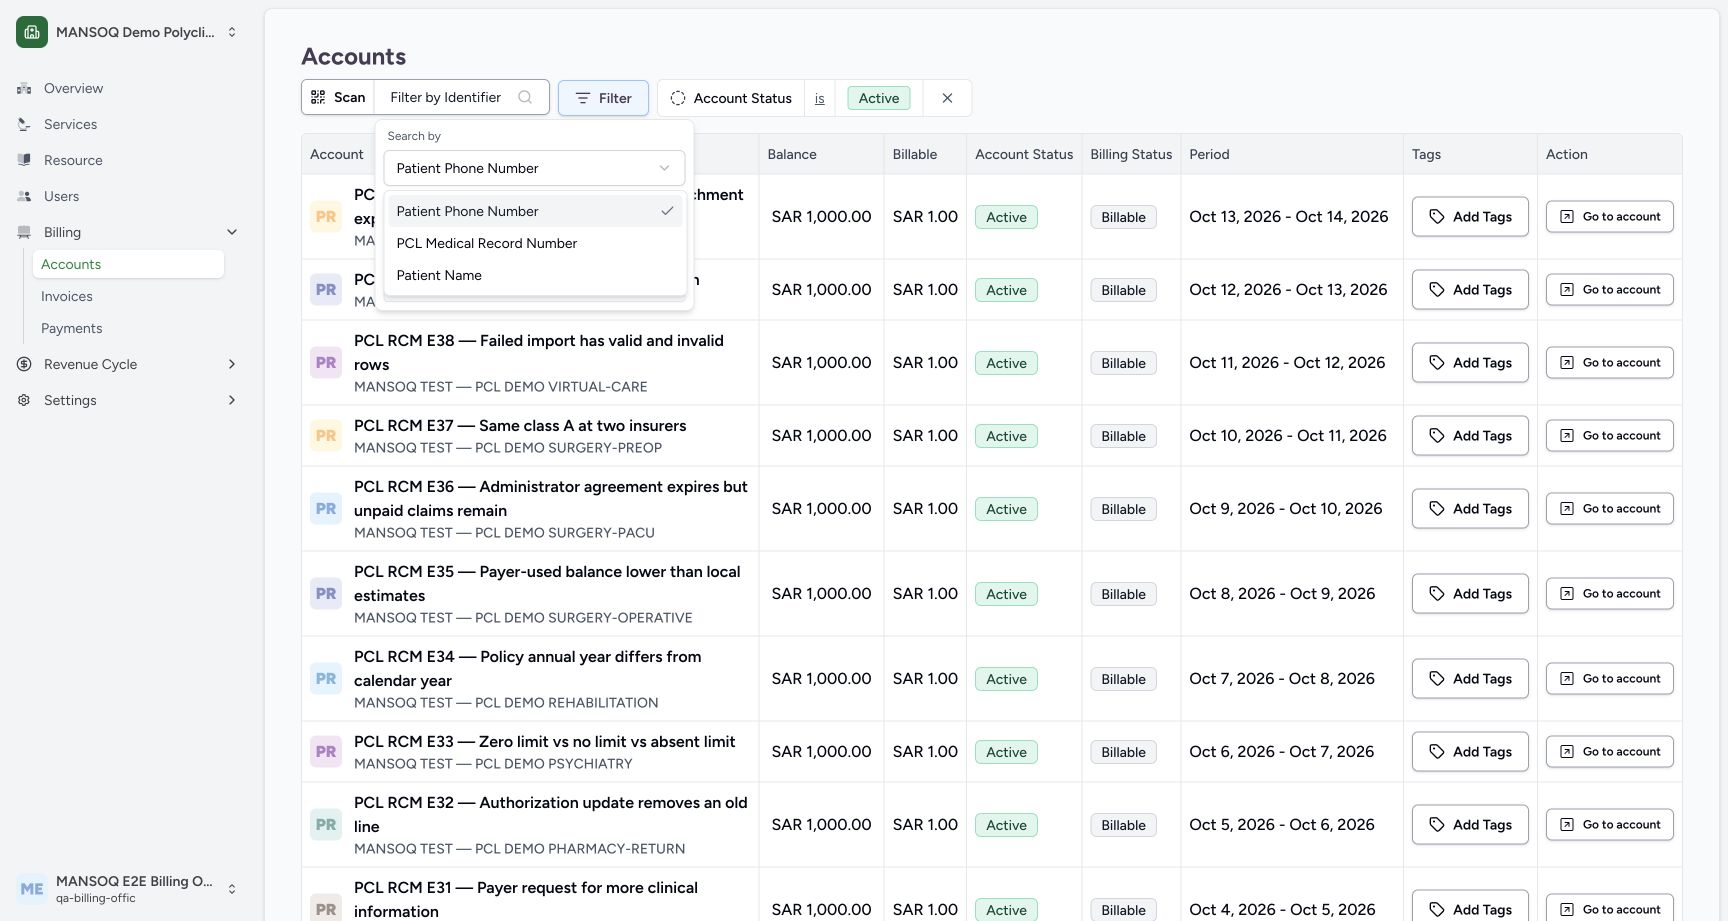Click the Resource sidebar icon

pyautogui.click(x=24, y=160)
